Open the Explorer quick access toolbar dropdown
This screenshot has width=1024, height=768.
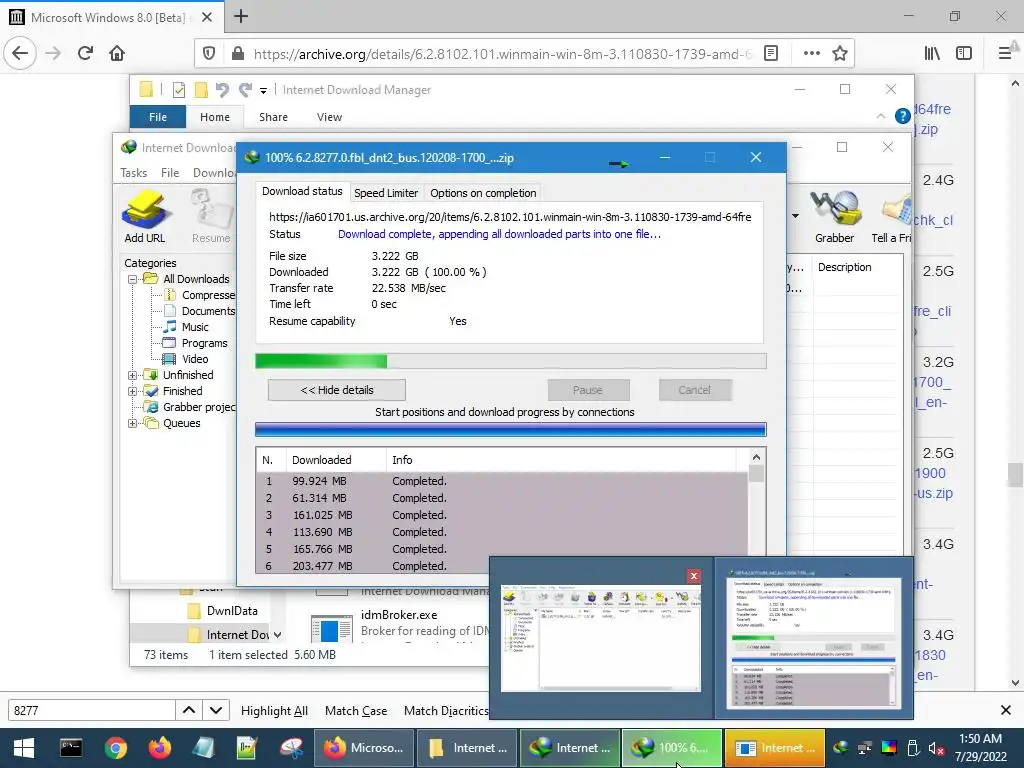point(263,90)
